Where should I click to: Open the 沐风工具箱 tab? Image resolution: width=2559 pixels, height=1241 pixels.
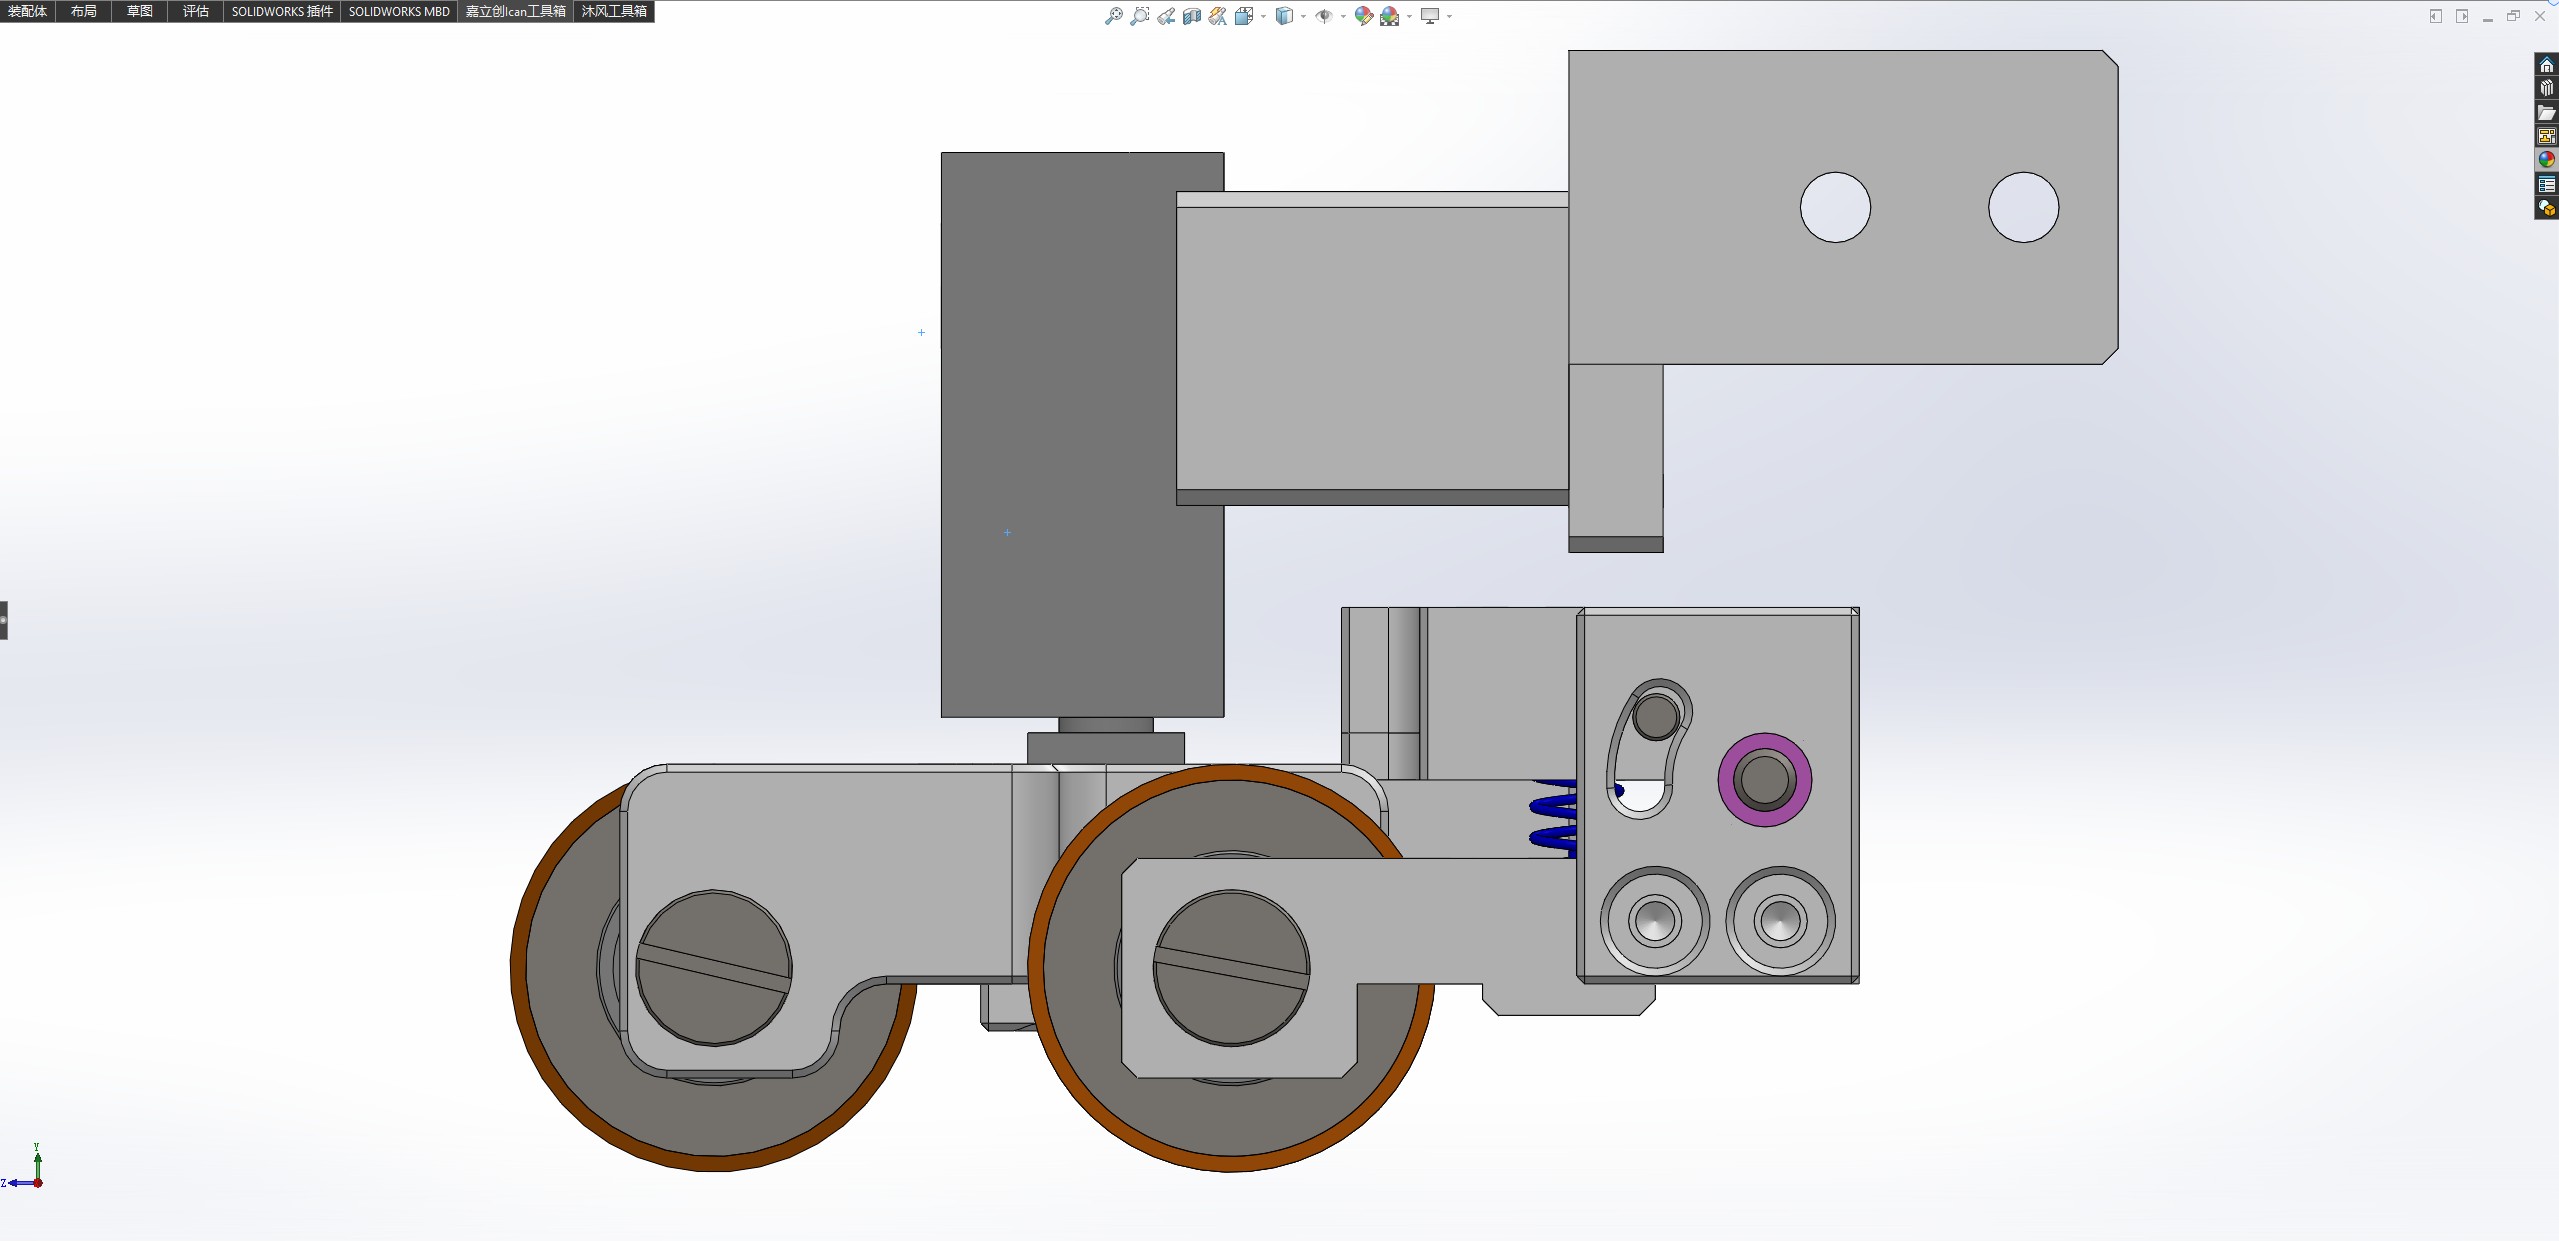(x=614, y=11)
